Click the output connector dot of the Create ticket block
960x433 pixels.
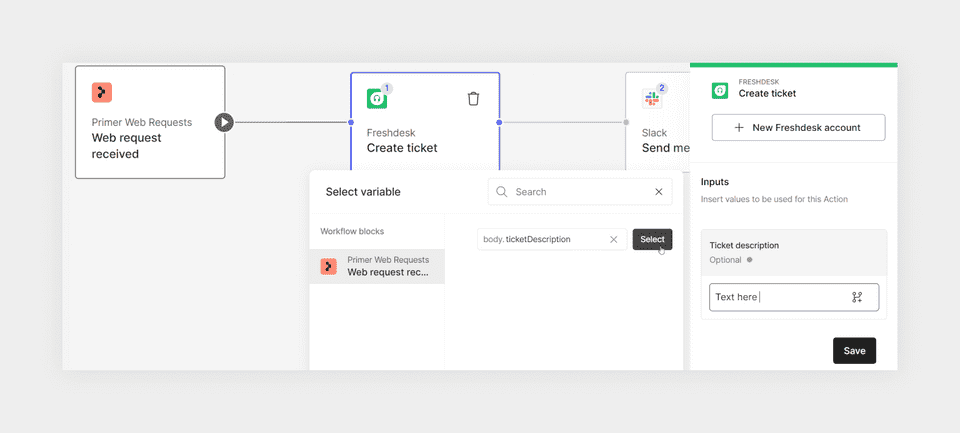click(499, 122)
